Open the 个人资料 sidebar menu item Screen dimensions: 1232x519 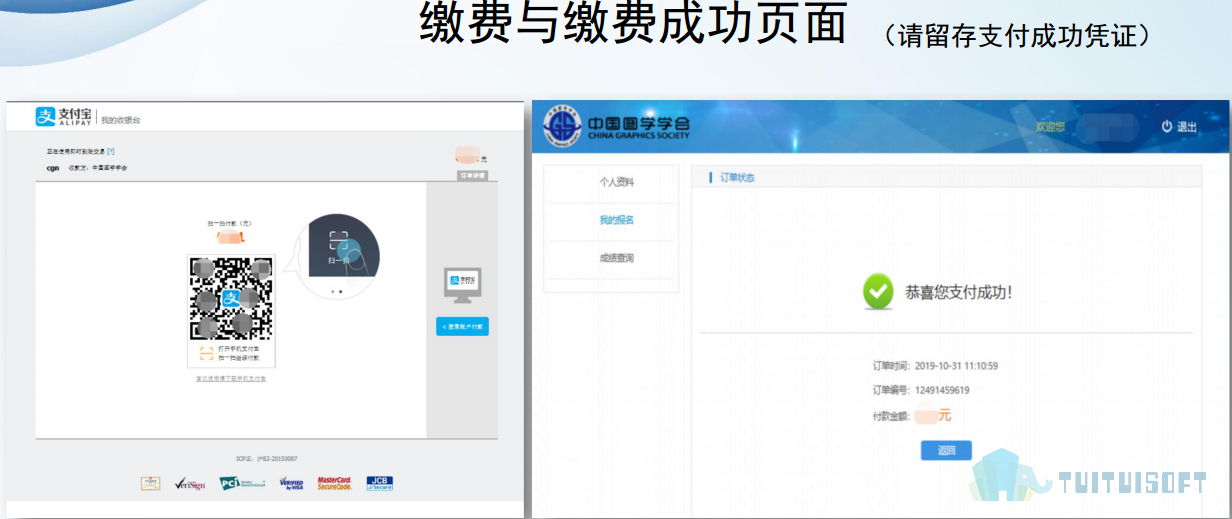coord(616,182)
